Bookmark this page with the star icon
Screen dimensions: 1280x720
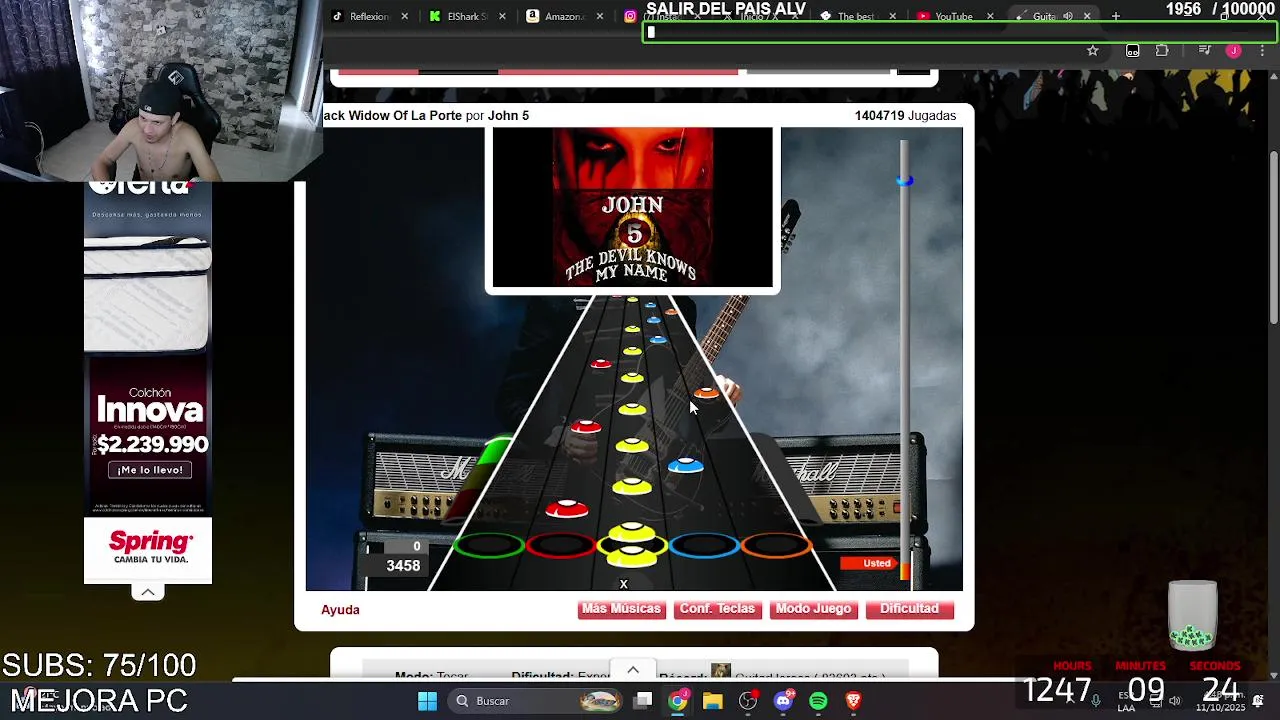(1093, 51)
